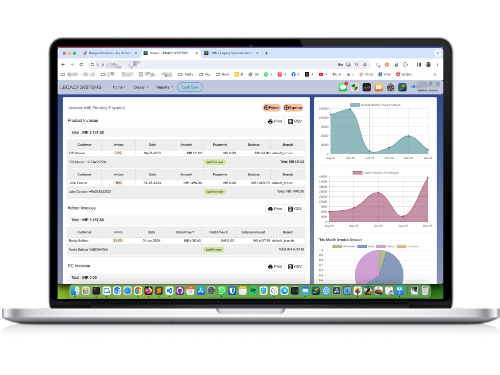500x375 pixels.
Task: Print the Product Invoices list
Action: pos(275,121)
